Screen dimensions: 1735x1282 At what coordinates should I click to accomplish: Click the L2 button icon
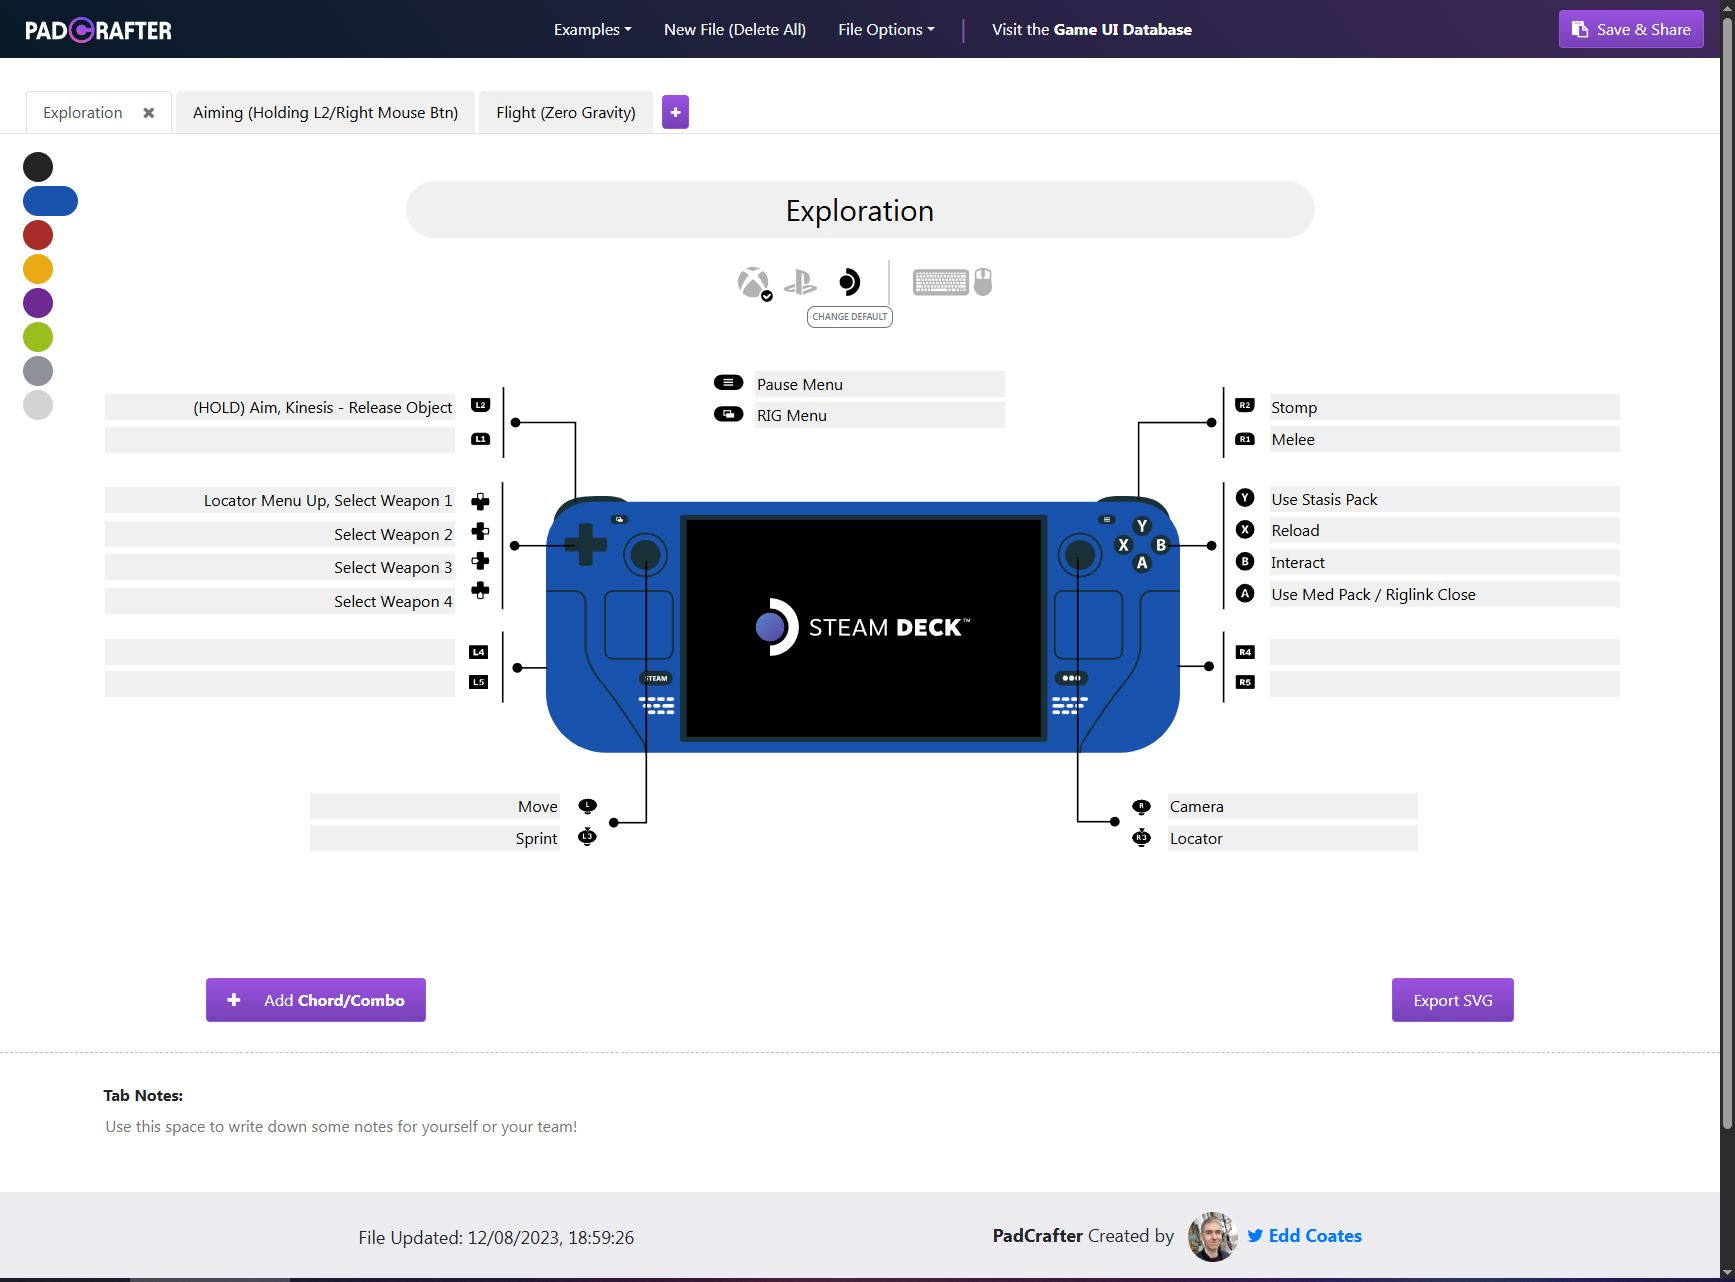[x=481, y=406]
